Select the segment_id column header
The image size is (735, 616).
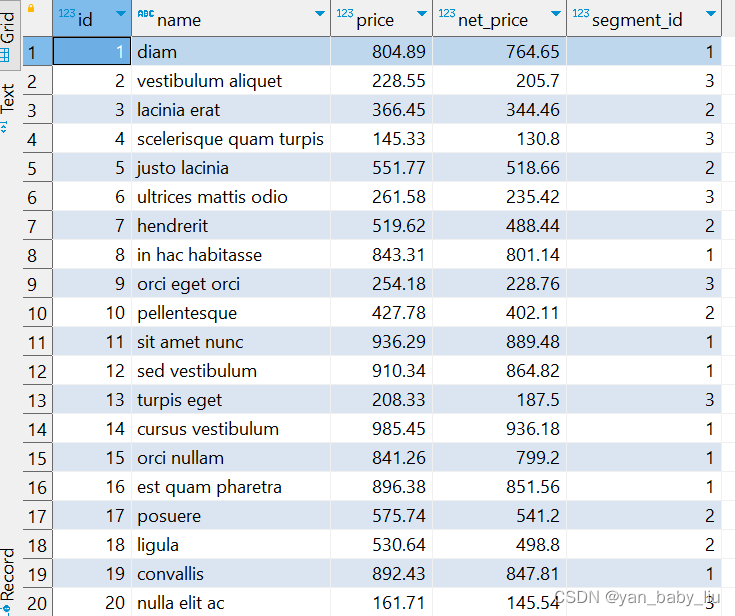(644, 19)
